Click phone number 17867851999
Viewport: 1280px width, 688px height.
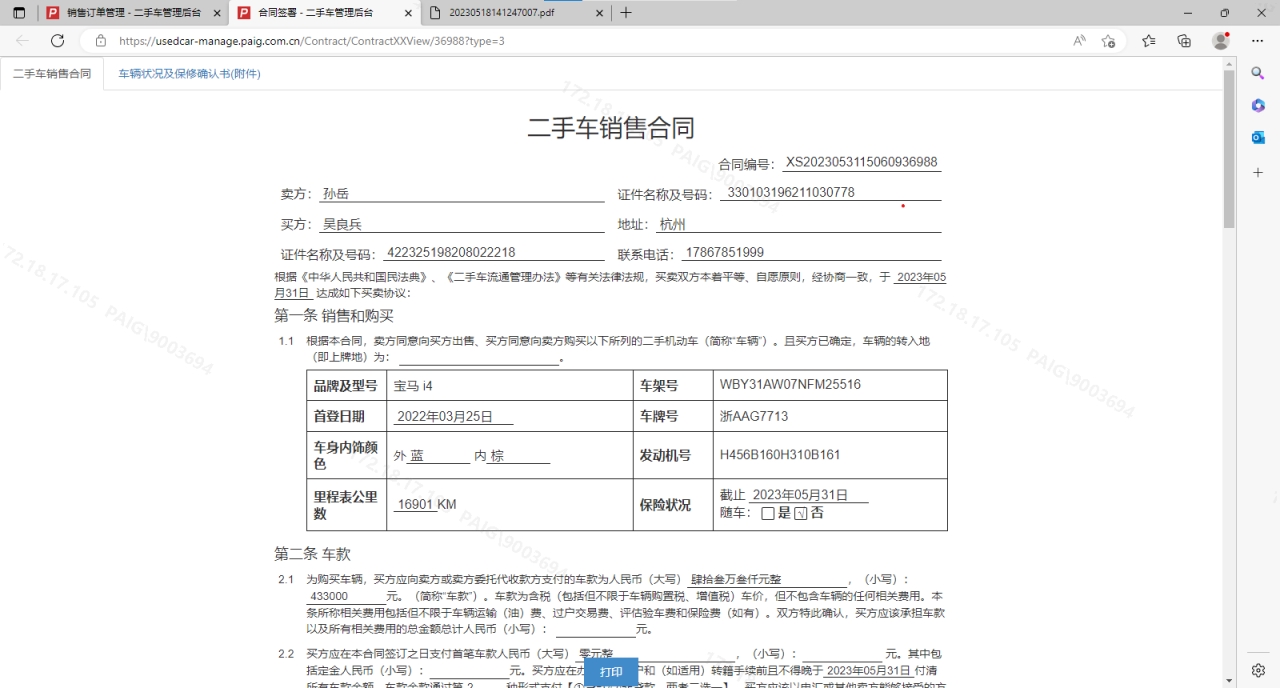(x=725, y=253)
